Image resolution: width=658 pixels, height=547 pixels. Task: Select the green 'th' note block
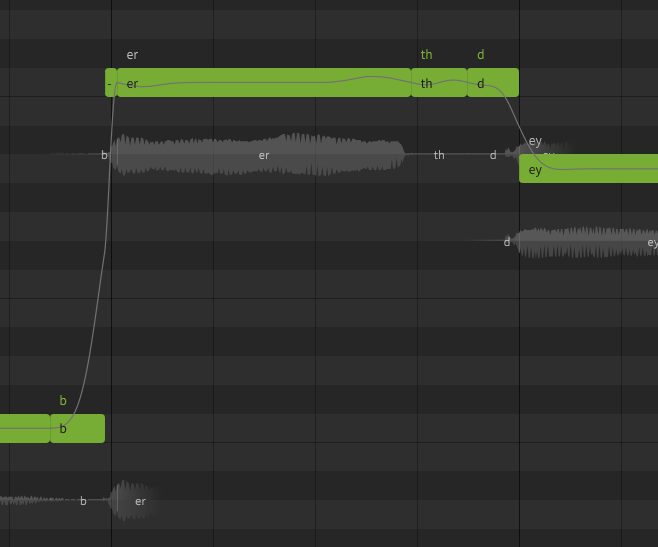[x=439, y=83]
